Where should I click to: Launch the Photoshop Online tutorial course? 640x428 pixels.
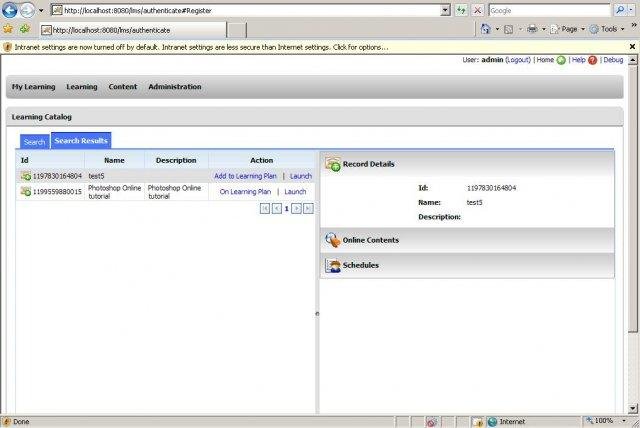coord(295,192)
